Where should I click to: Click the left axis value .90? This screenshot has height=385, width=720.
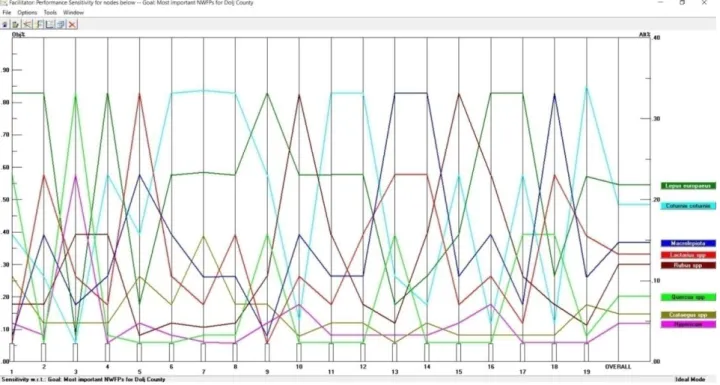5,70
